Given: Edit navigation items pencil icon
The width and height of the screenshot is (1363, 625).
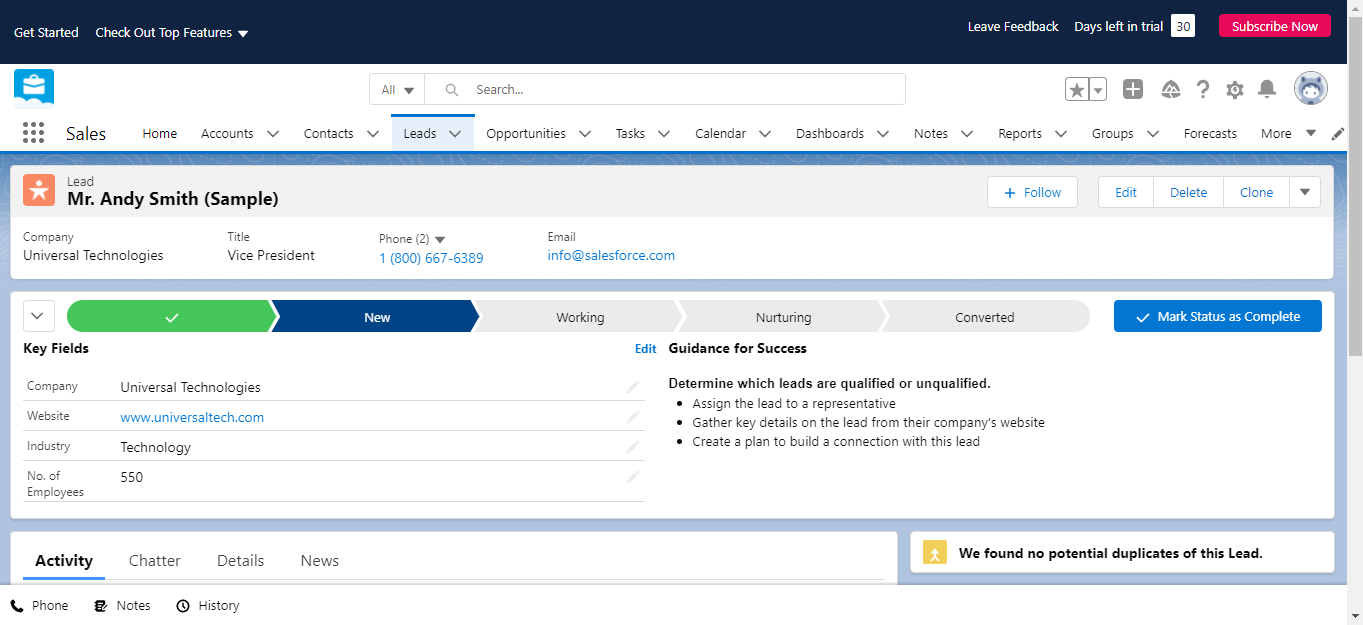Looking at the screenshot, I should pyautogui.click(x=1338, y=134).
